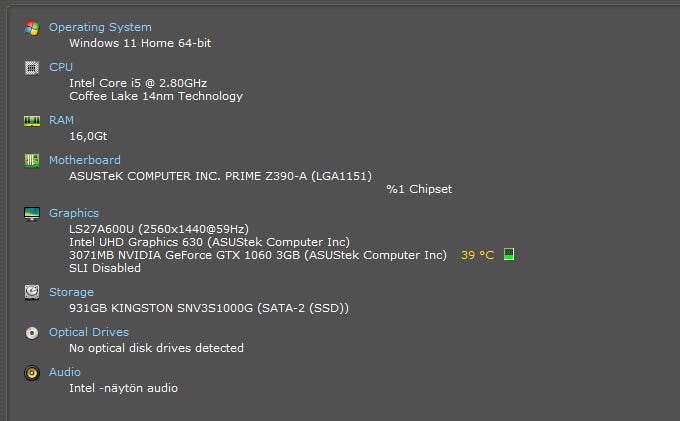Click the Audio speaker icon
680x421 pixels.
coord(32,373)
